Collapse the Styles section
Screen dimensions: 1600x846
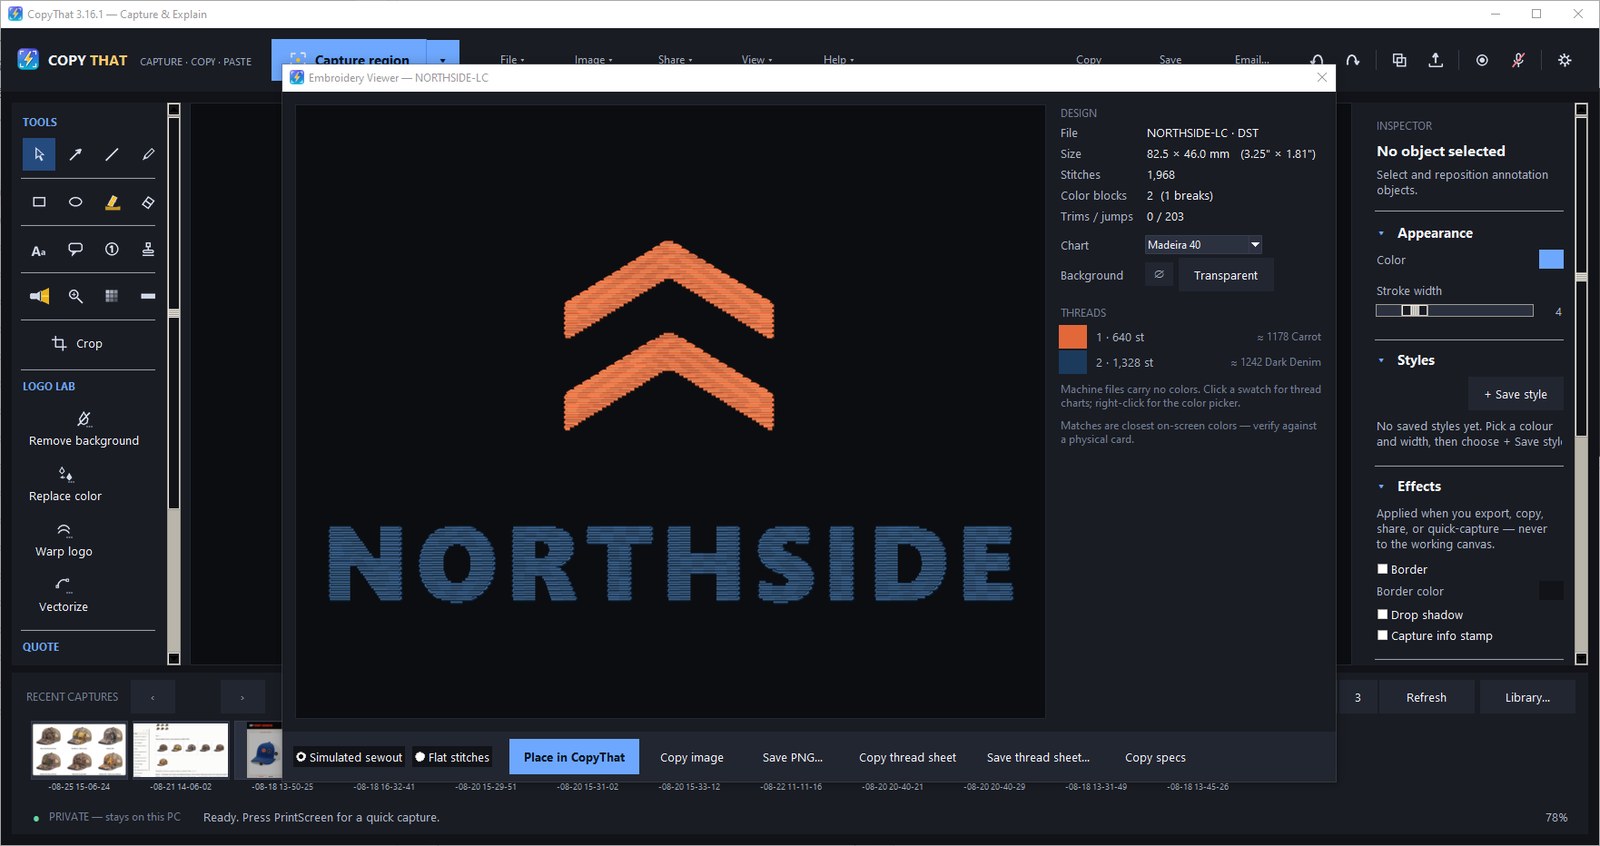tap(1381, 360)
